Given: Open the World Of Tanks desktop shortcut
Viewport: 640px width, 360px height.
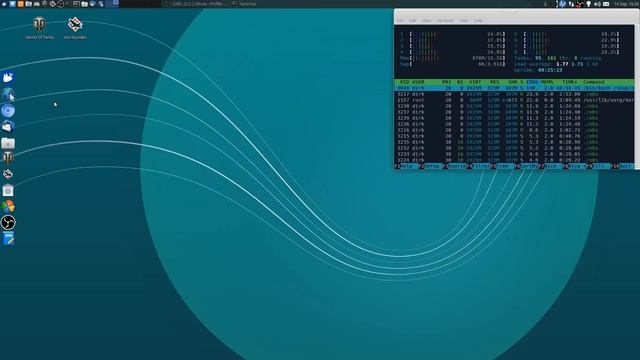Looking at the screenshot, I should pyautogui.click(x=39, y=28).
